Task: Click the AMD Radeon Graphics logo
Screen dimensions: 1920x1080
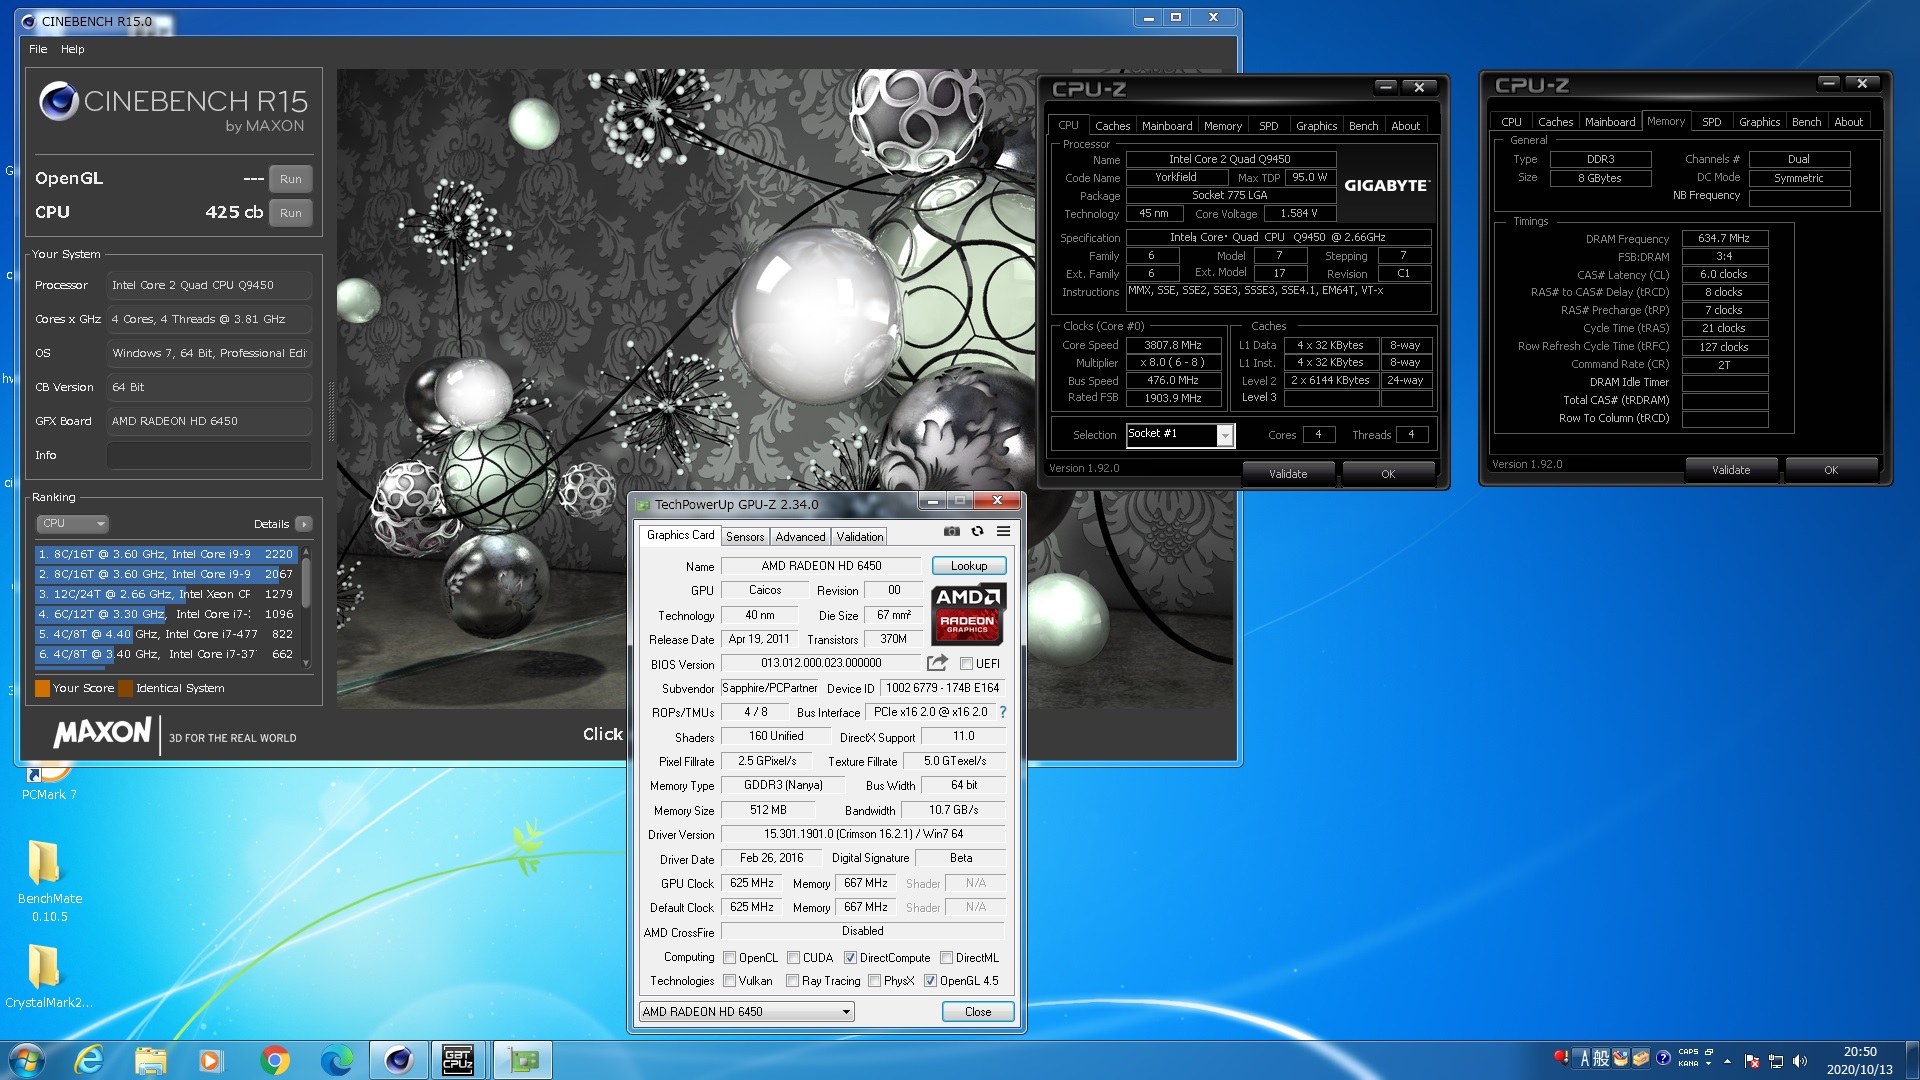Action: [x=967, y=614]
